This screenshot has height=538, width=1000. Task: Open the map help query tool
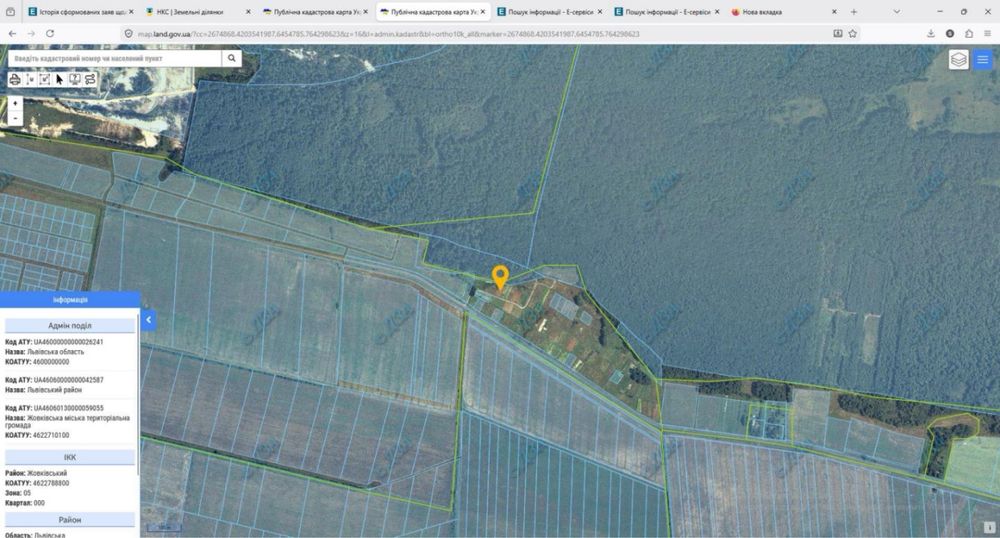coord(75,79)
